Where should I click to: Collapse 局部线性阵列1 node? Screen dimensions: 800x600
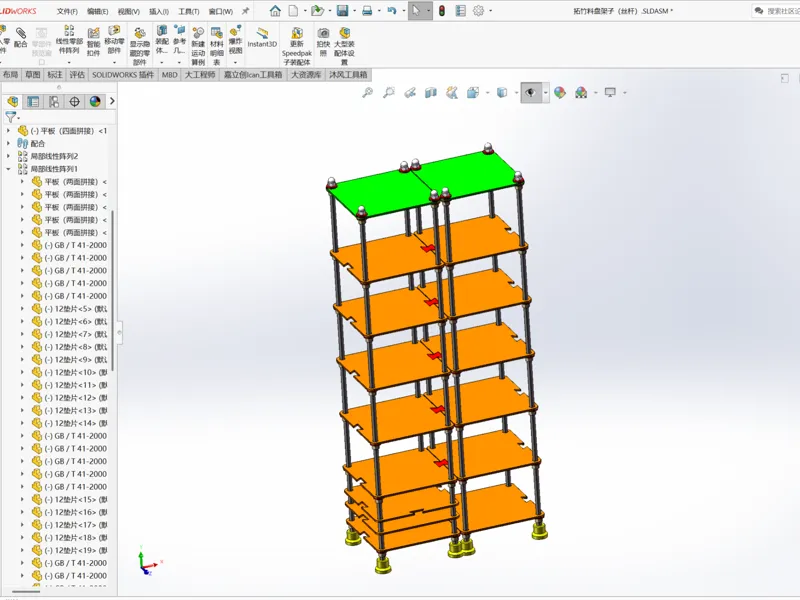[x=8, y=169]
